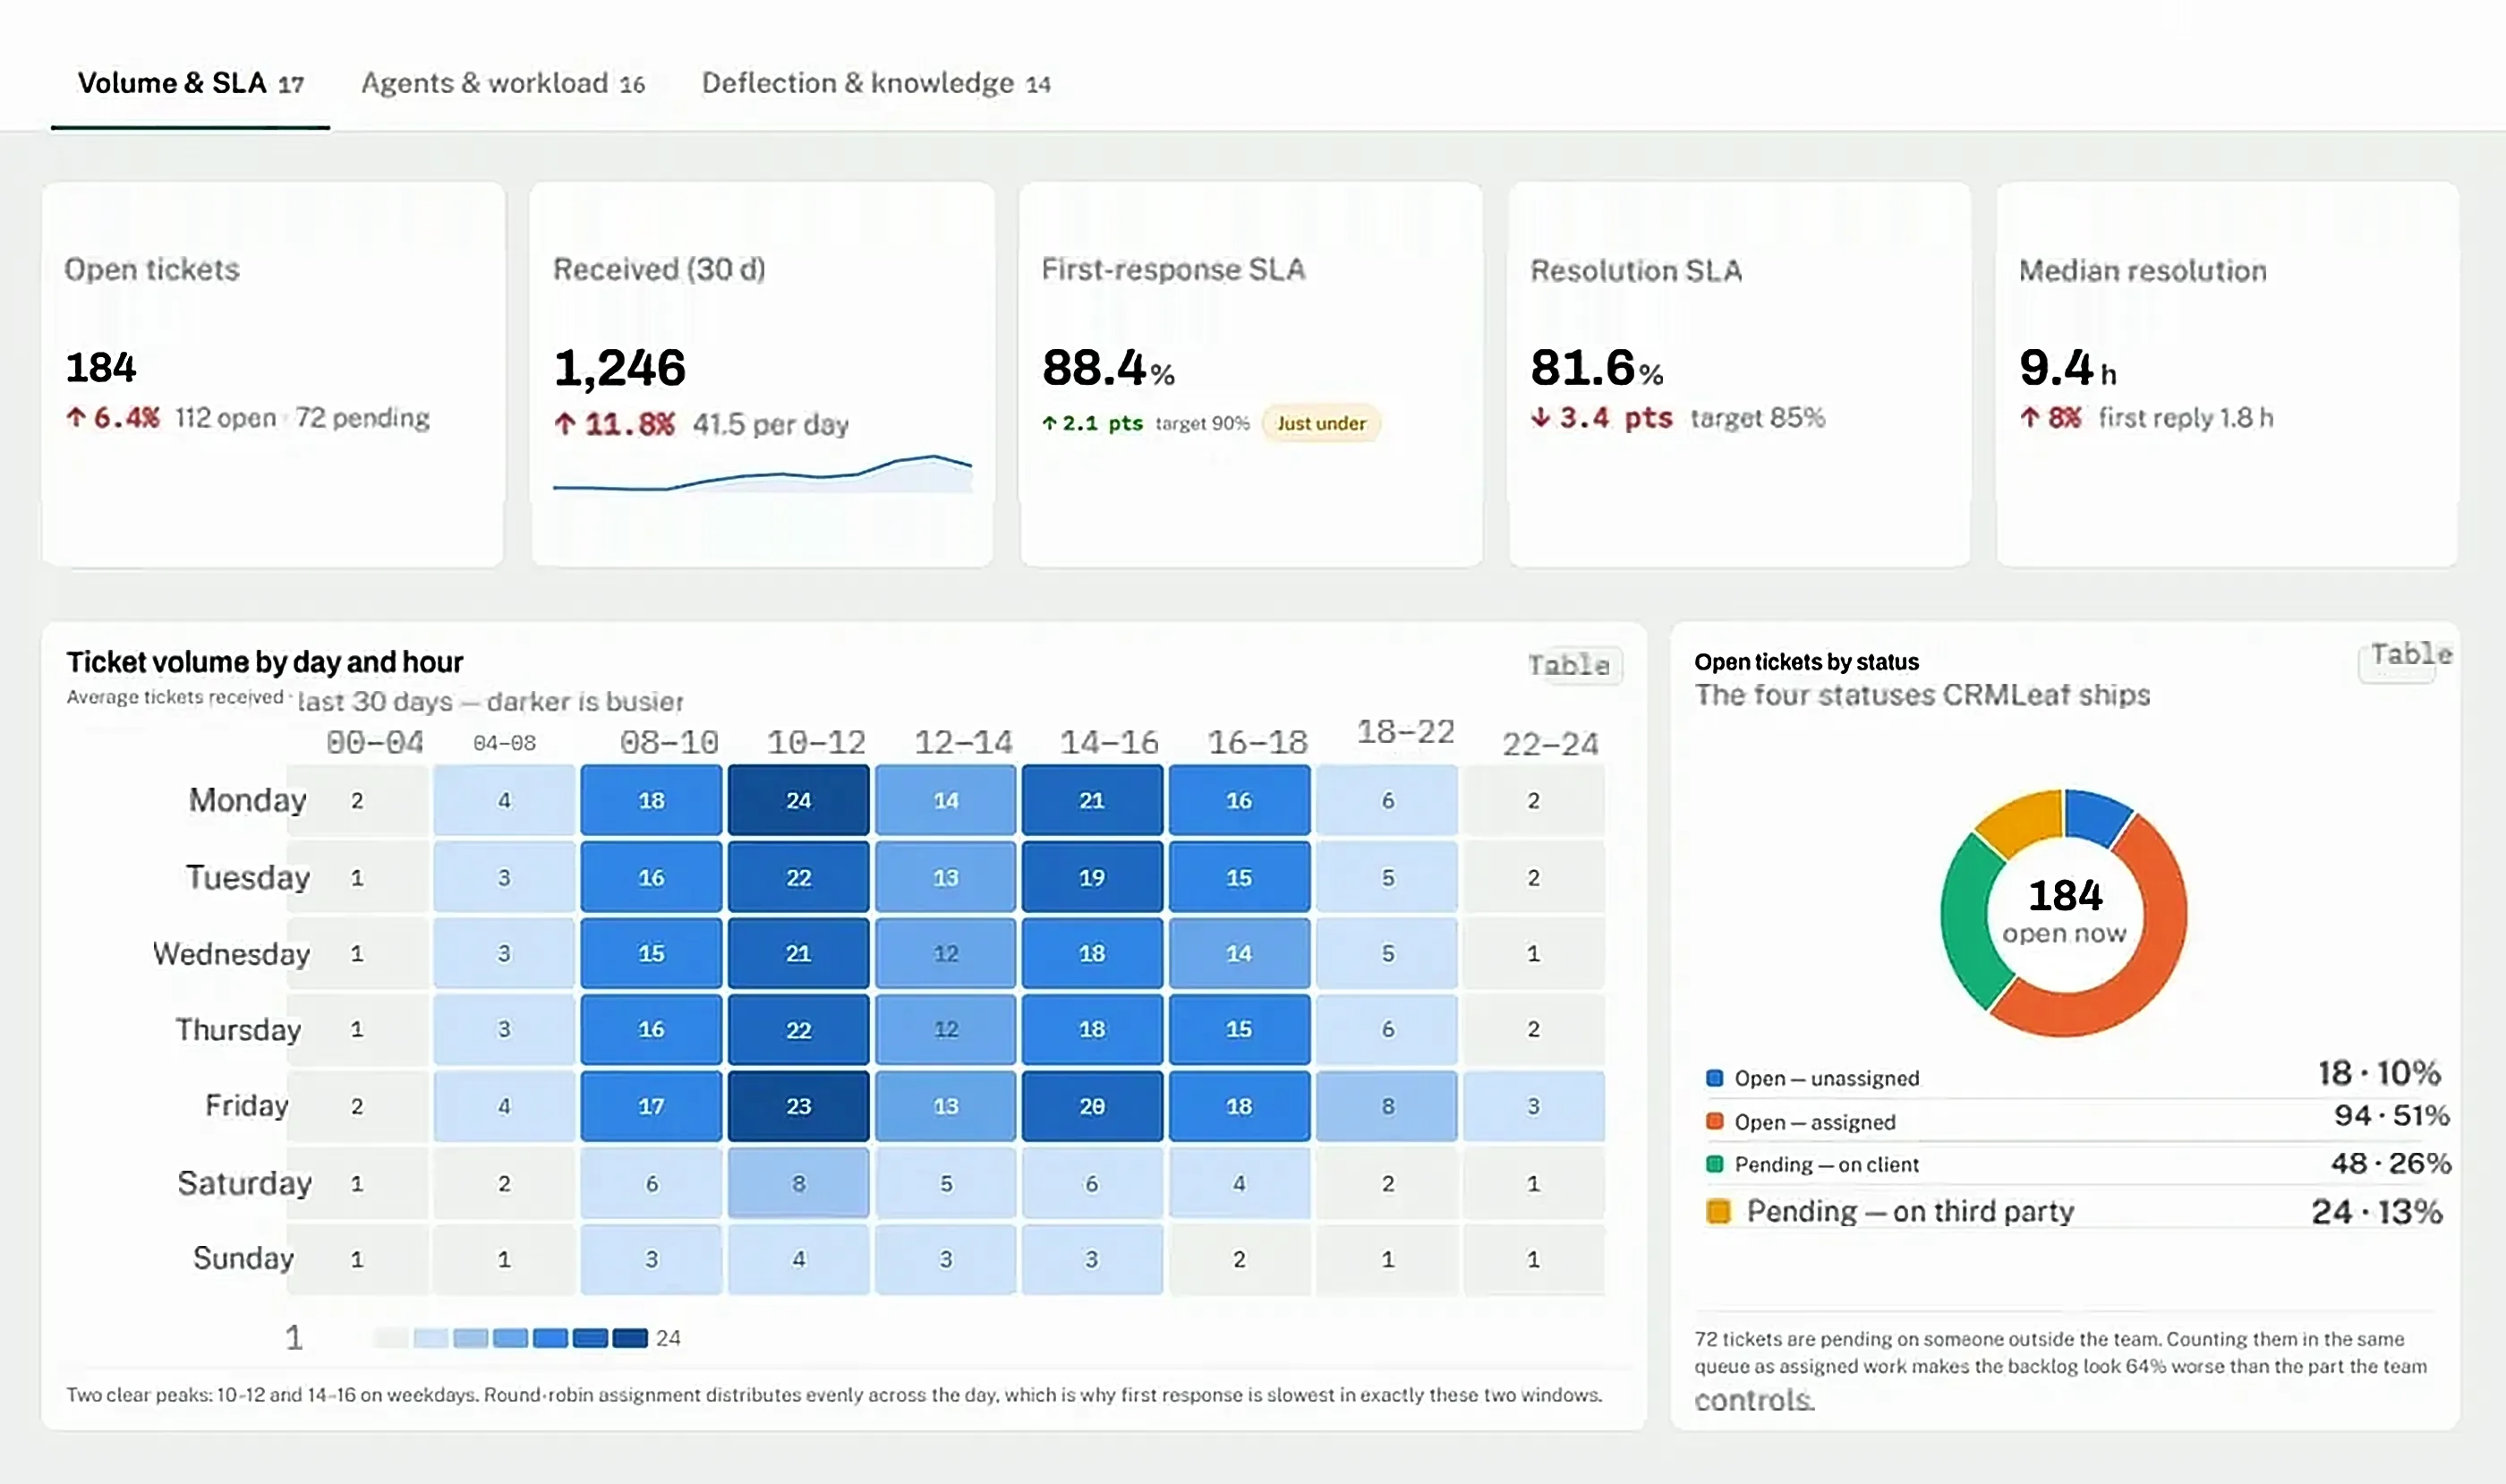Image resolution: width=2506 pixels, height=1484 pixels.
Task: Switch to Volume & SLA tab
Action: tap(190, 83)
